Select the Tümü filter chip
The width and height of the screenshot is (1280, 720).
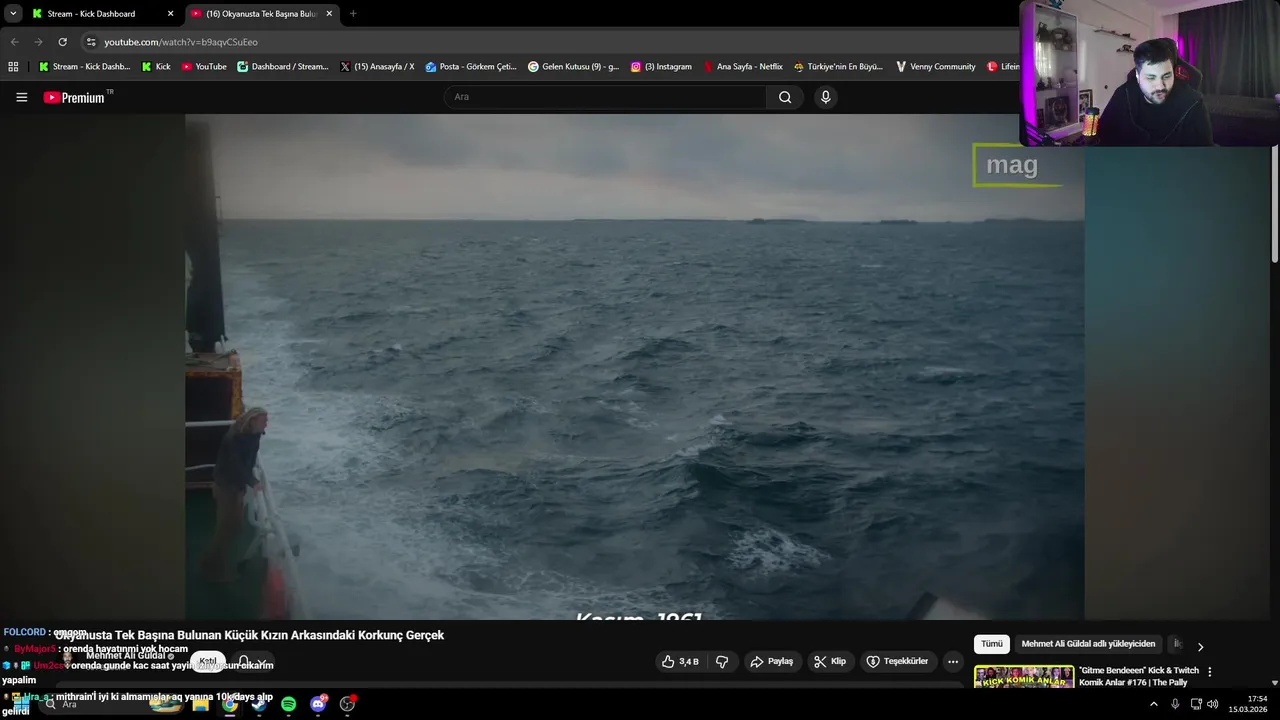[991, 644]
